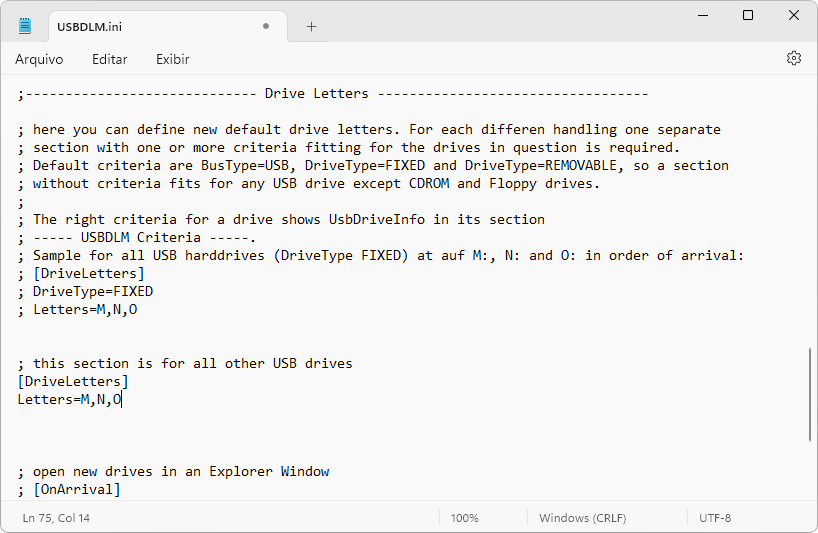The image size is (818, 533).
Task: Click the Ln 75, Col 14 status indicator
Action: coord(56,518)
